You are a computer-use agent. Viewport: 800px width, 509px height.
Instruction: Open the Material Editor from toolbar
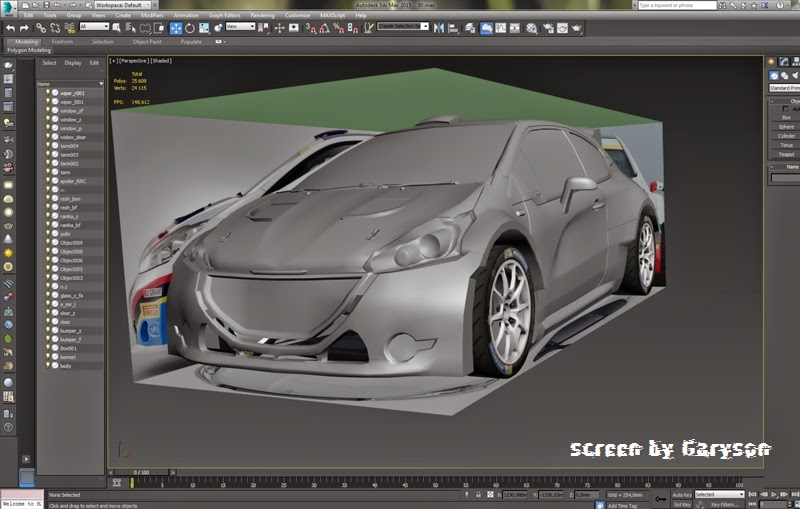click(531, 28)
